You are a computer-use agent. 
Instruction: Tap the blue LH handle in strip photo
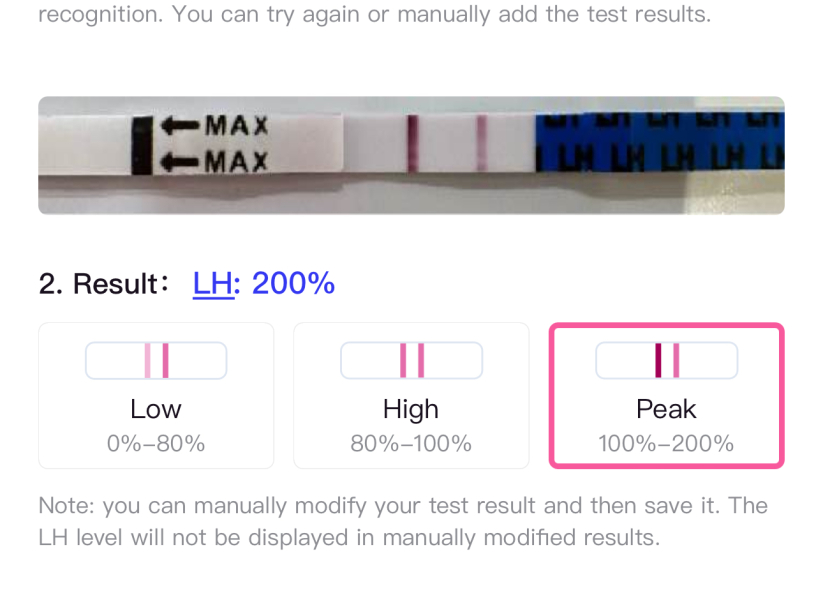tap(658, 145)
